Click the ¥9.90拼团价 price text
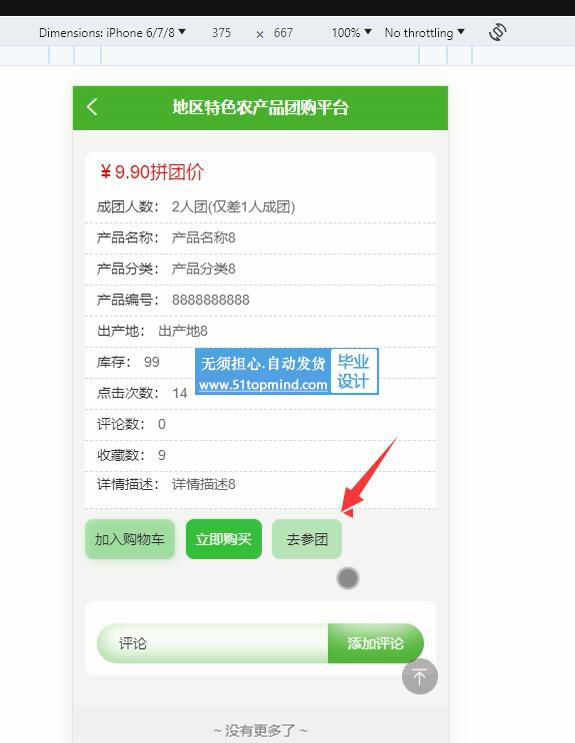The height and width of the screenshot is (743, 575). [x=152, y=172]
